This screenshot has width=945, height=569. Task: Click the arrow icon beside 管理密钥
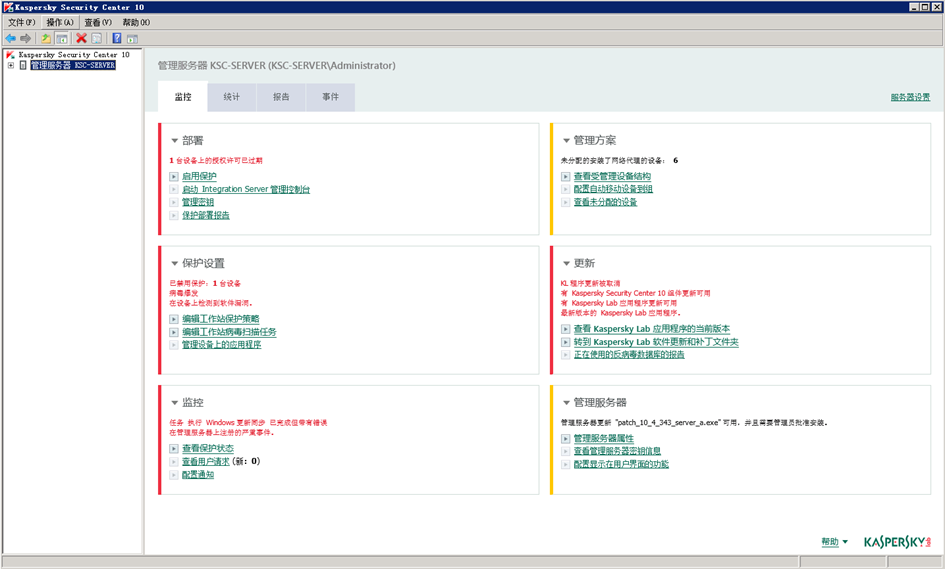tap(174, 203)
